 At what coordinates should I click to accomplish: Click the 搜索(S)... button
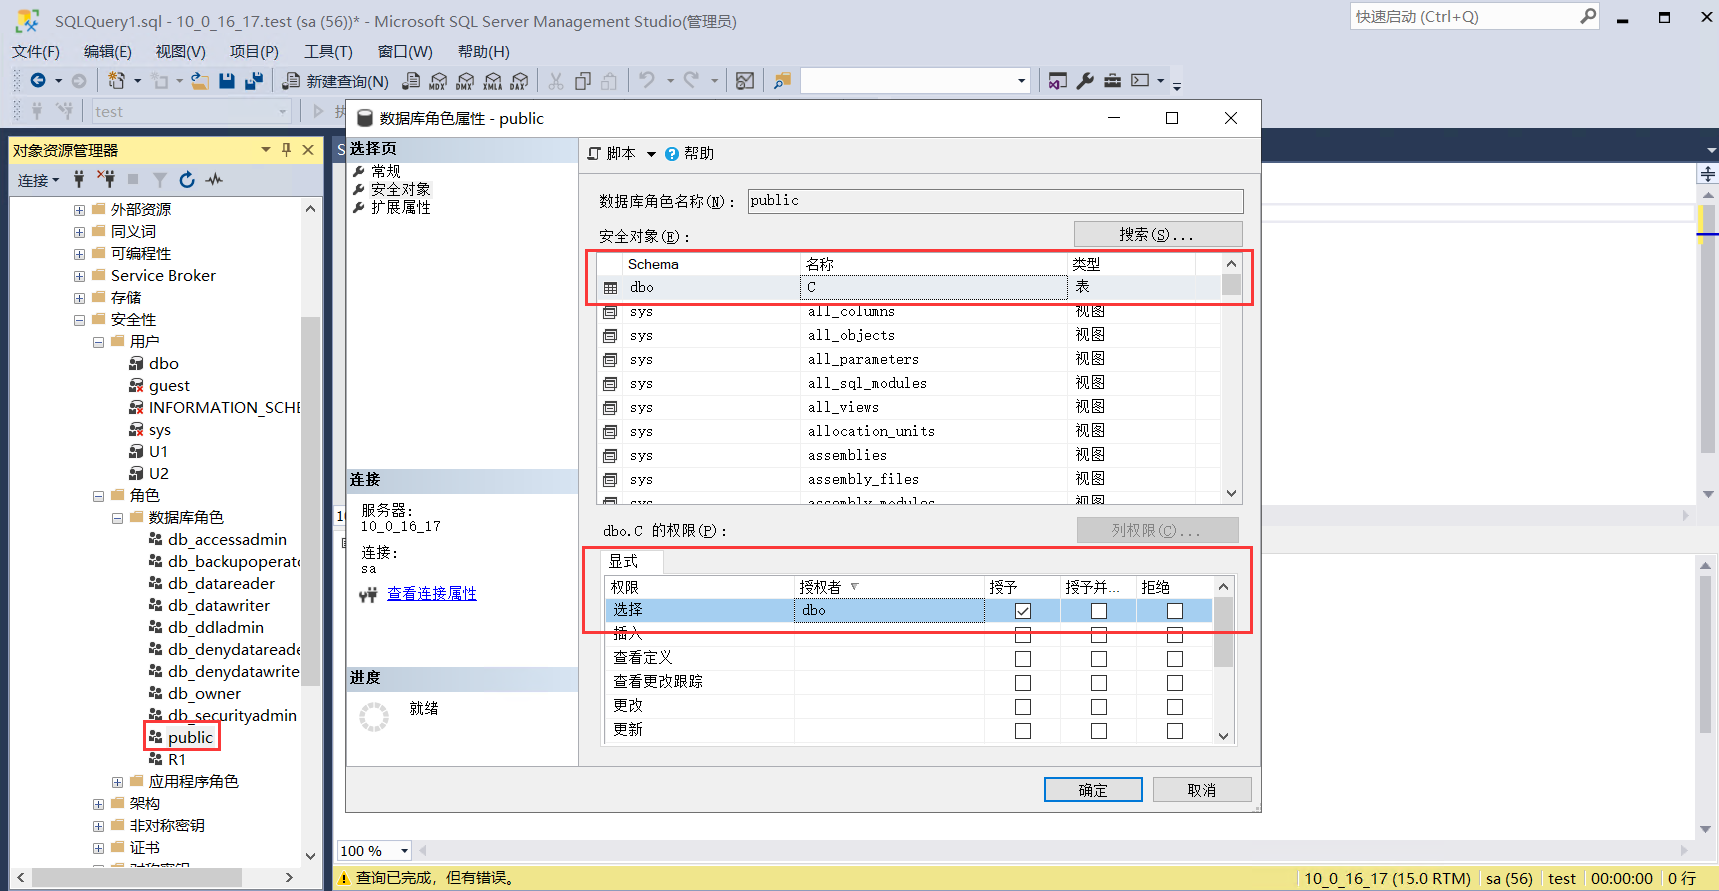pyautogui.click(x=1158, y=234)
